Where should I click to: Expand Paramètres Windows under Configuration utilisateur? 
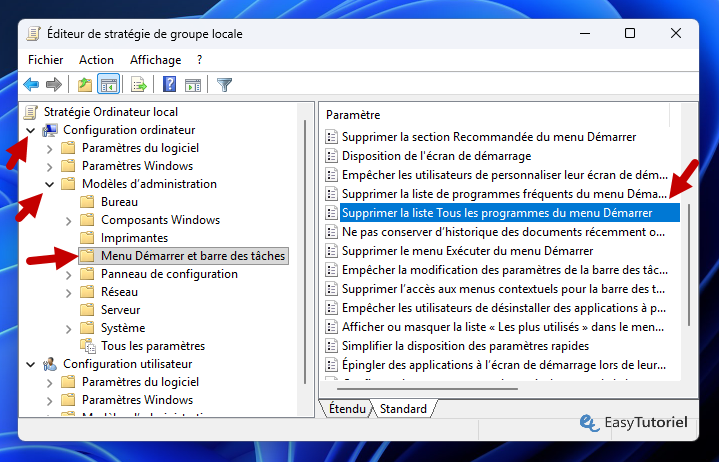50,400
